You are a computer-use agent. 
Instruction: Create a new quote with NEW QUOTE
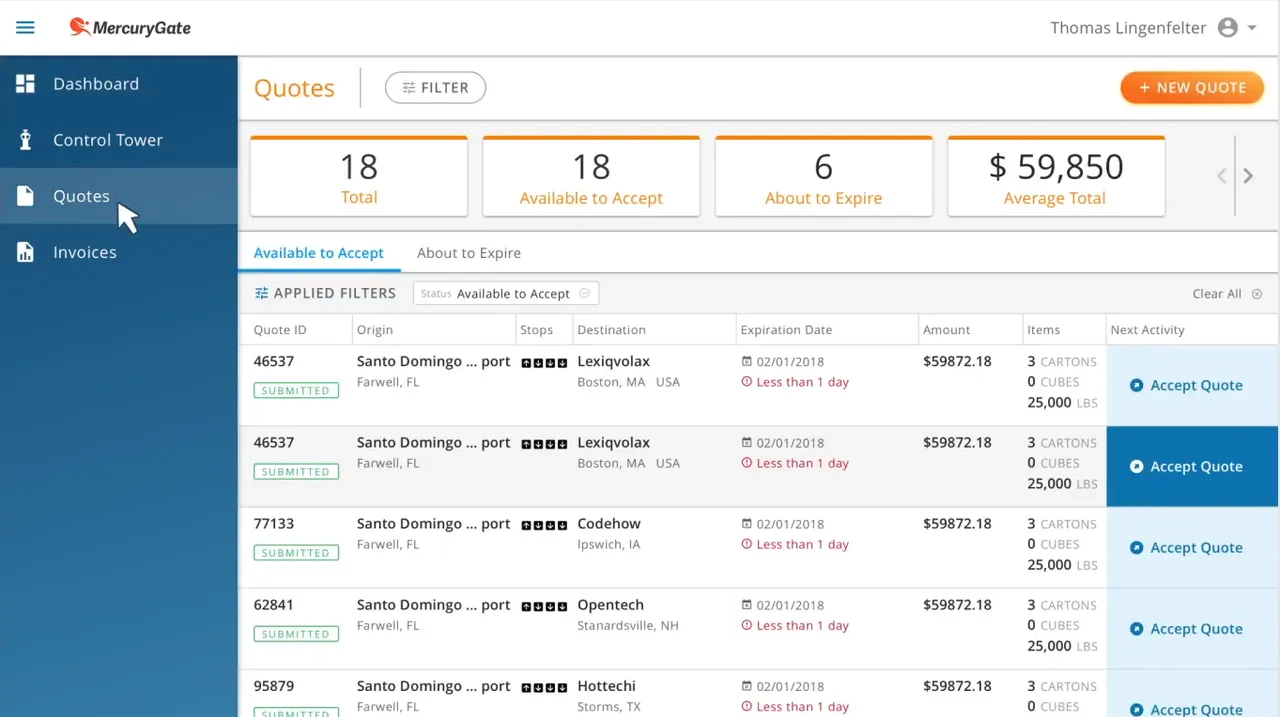point(1192,88)
